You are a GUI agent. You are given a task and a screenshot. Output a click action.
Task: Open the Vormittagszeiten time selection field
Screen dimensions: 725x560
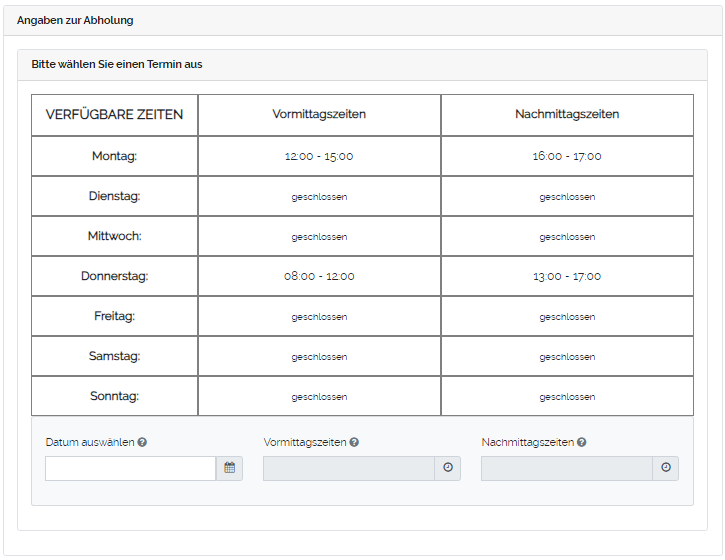(348, 468)
